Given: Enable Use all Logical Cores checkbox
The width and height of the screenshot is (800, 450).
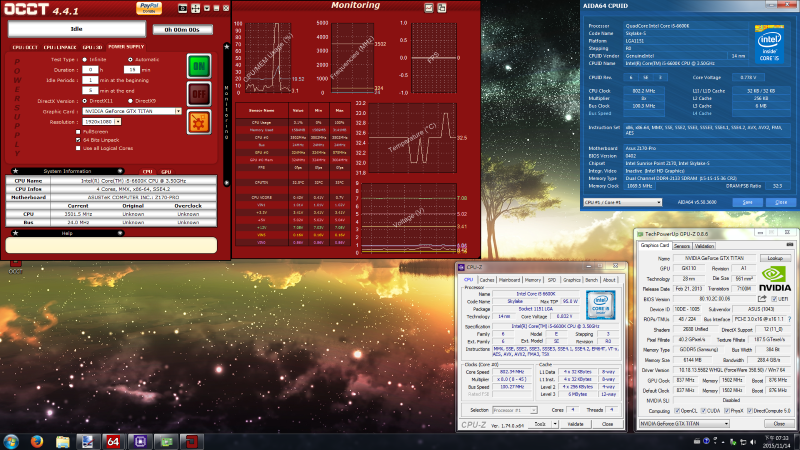Looking at the screenshot, I should click(78, 148).
